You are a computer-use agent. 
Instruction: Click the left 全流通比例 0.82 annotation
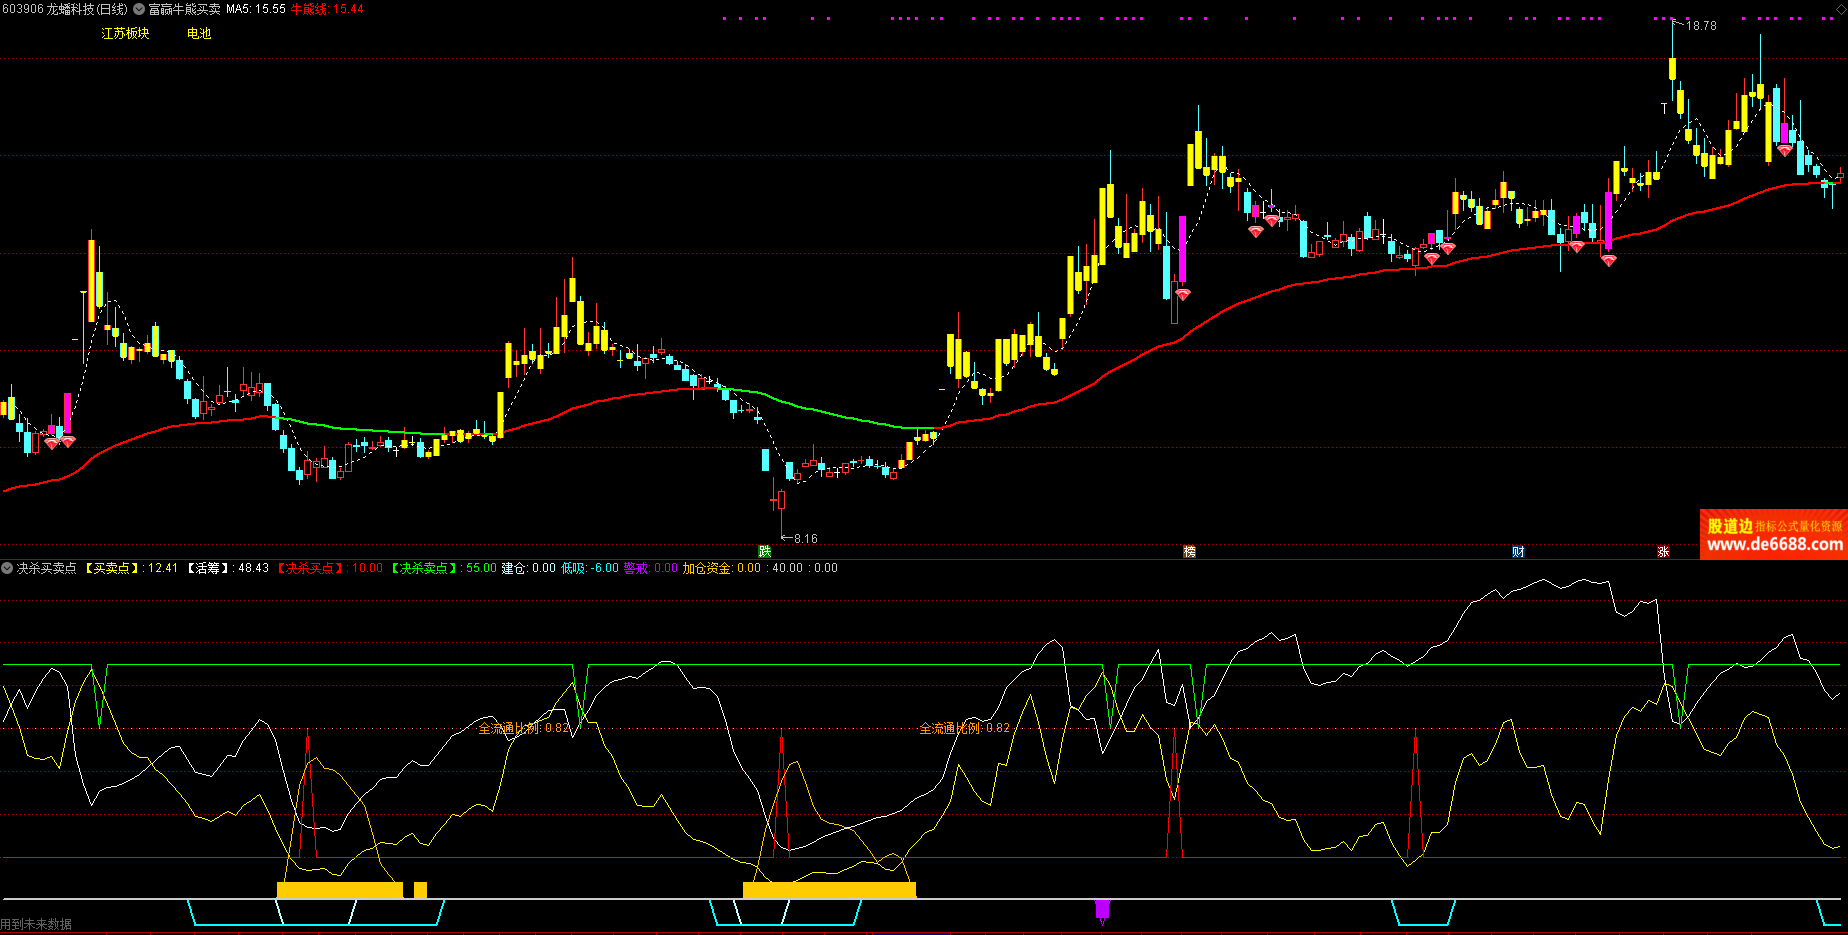tap(524, 728)
